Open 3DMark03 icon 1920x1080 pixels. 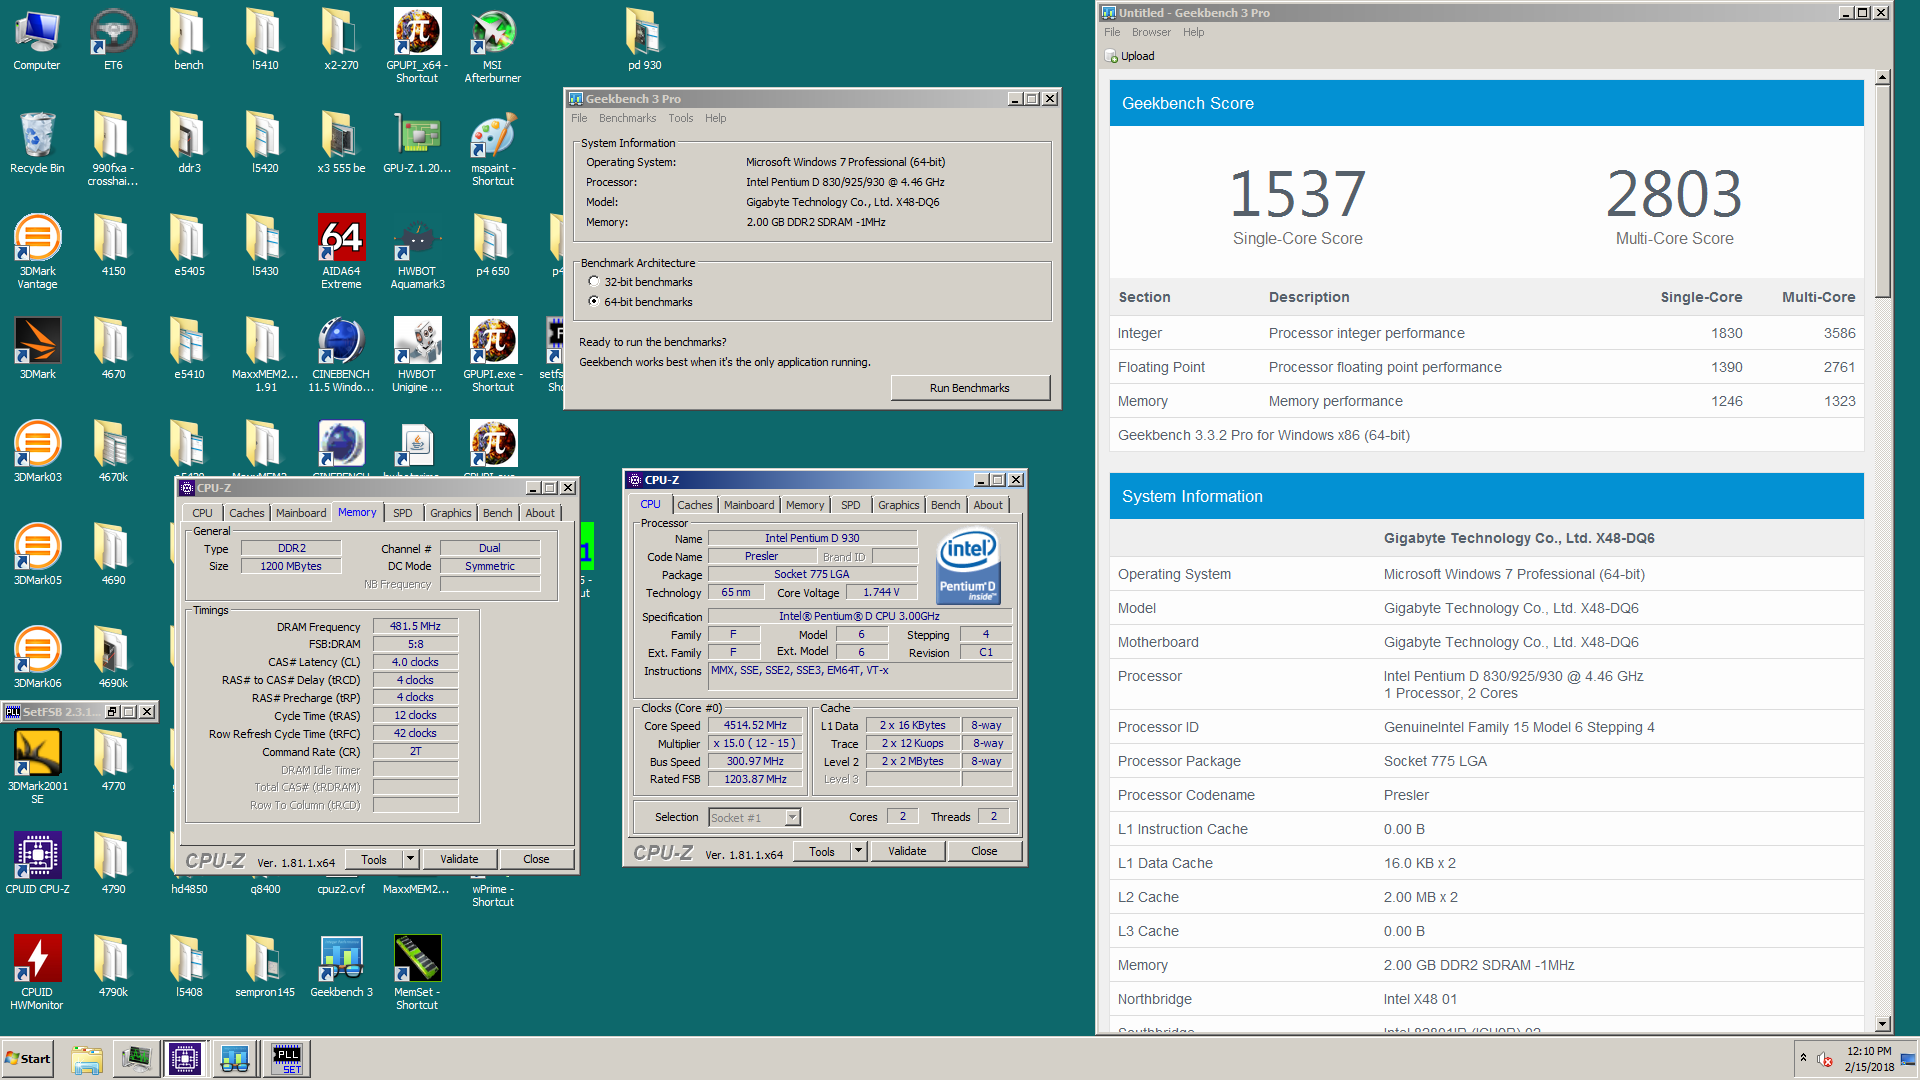pyautogui.click(x=37, y=451)
